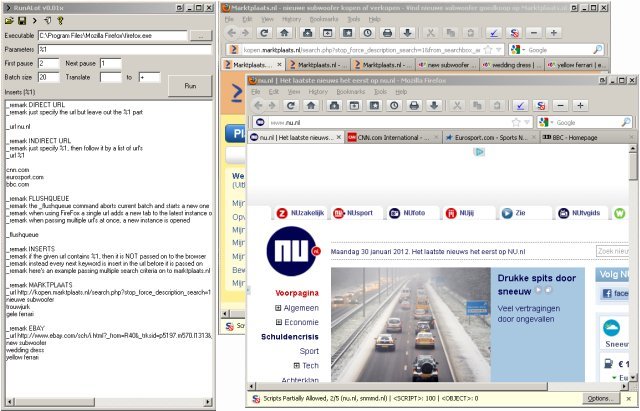
Task: Click the Batch size input field
Action: [48, 76]
